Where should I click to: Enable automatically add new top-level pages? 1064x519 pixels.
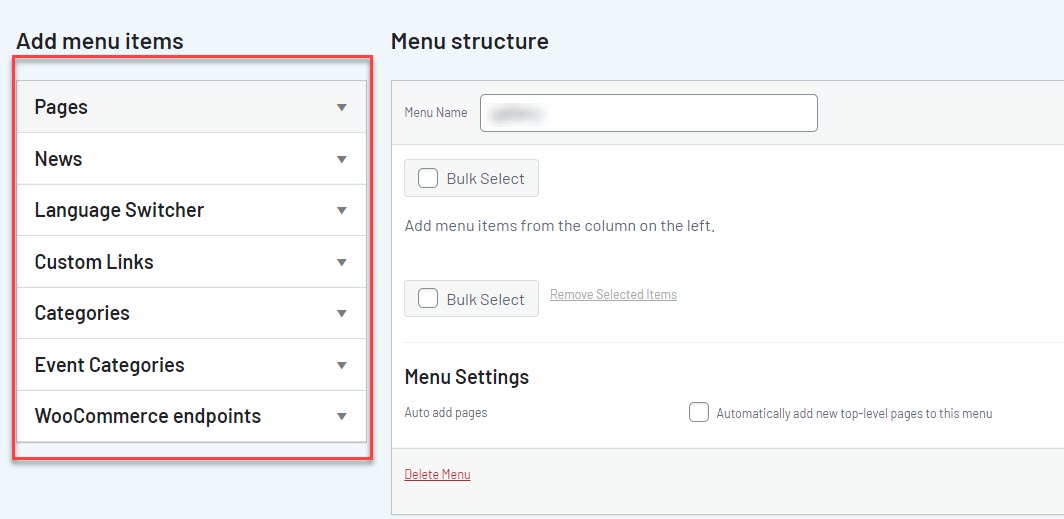point(699,412)
